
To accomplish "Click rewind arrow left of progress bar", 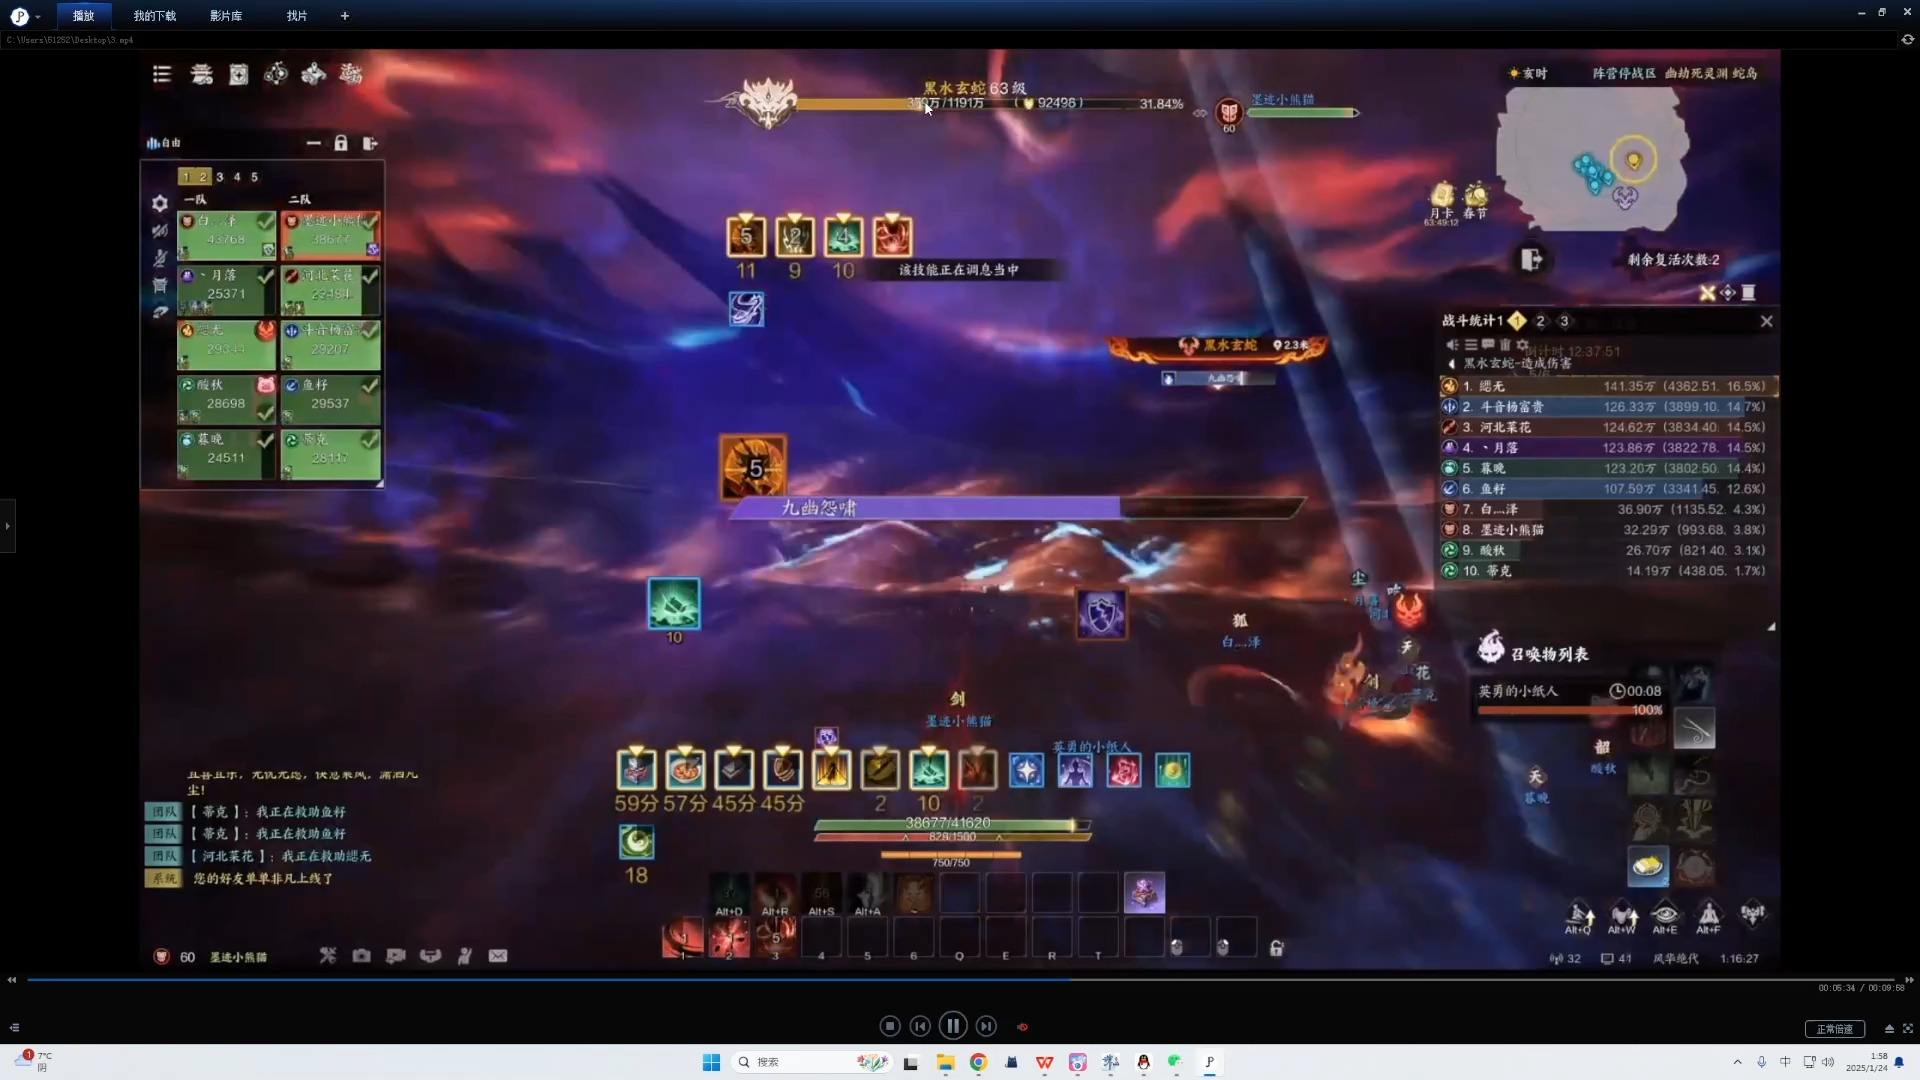I will (12, 980).
